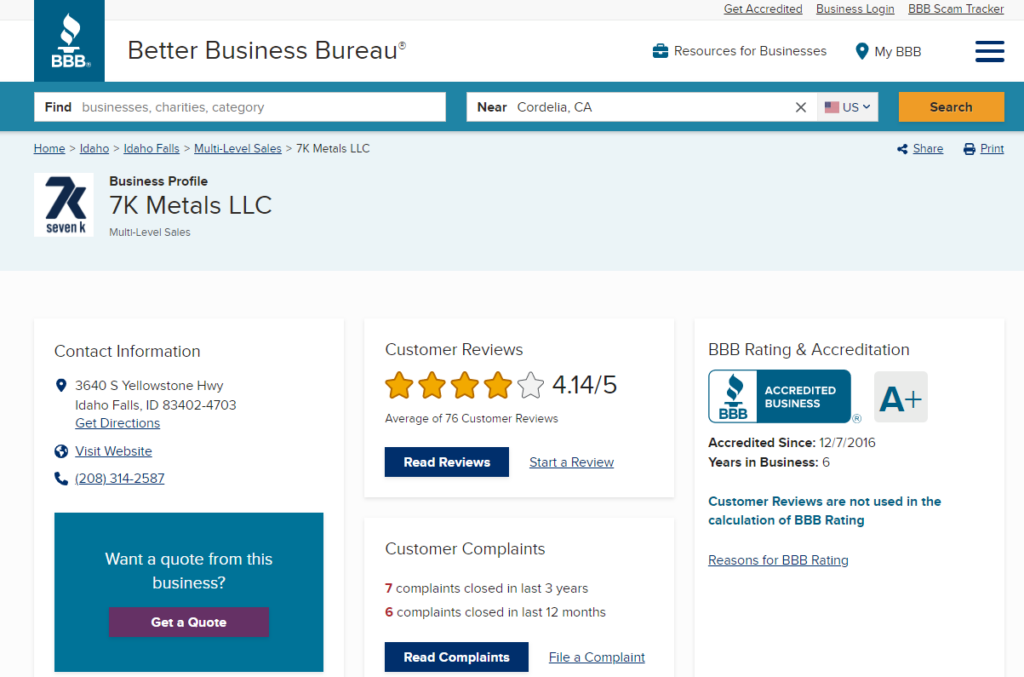Click the A+ rating badge

[901, 397]
